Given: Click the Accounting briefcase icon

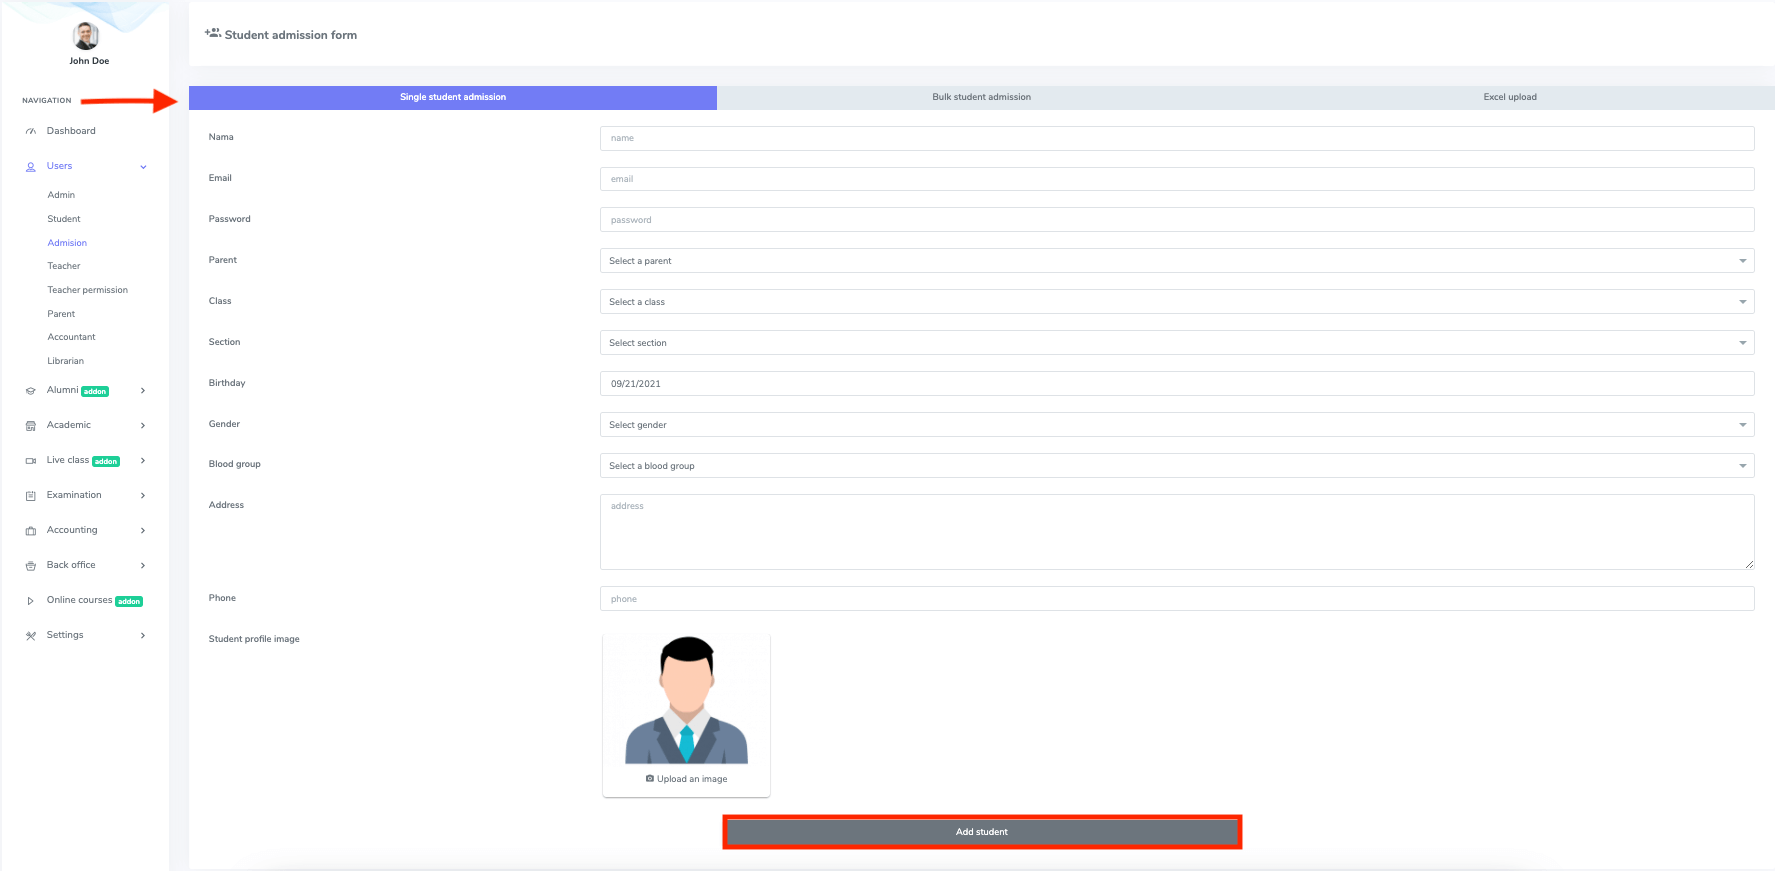Looking at the screenshot, I should pos(31,531).
